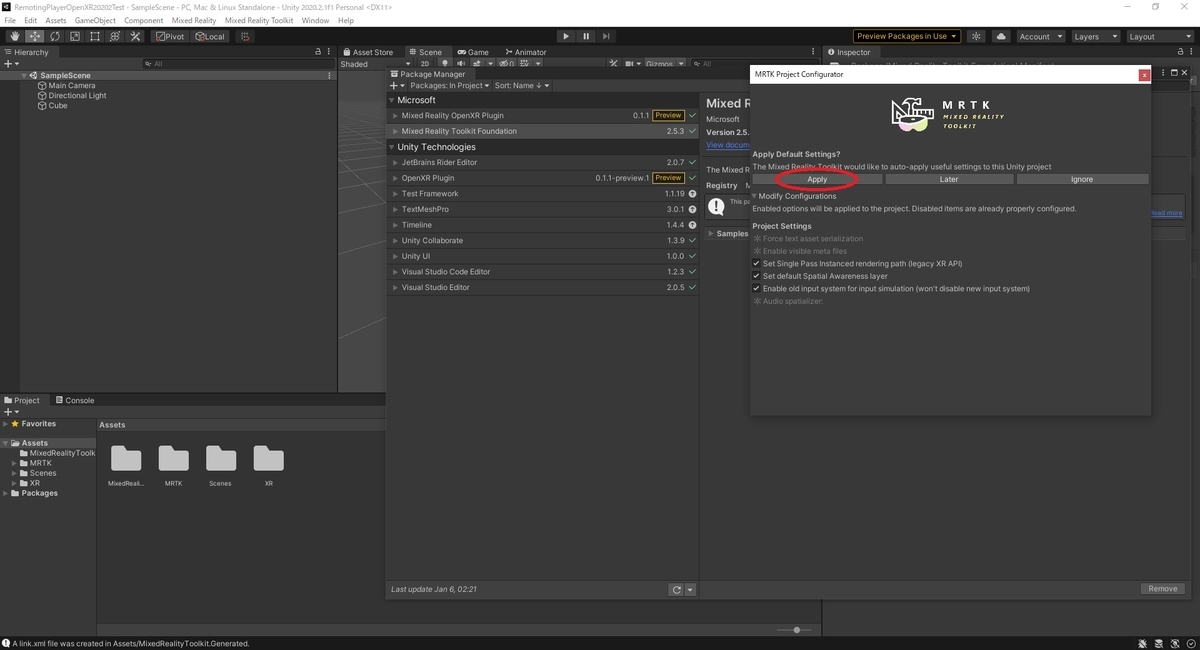Click the Step frame button
The width and height of the screenshot is (1200, 650).
[x=607, y=36]
